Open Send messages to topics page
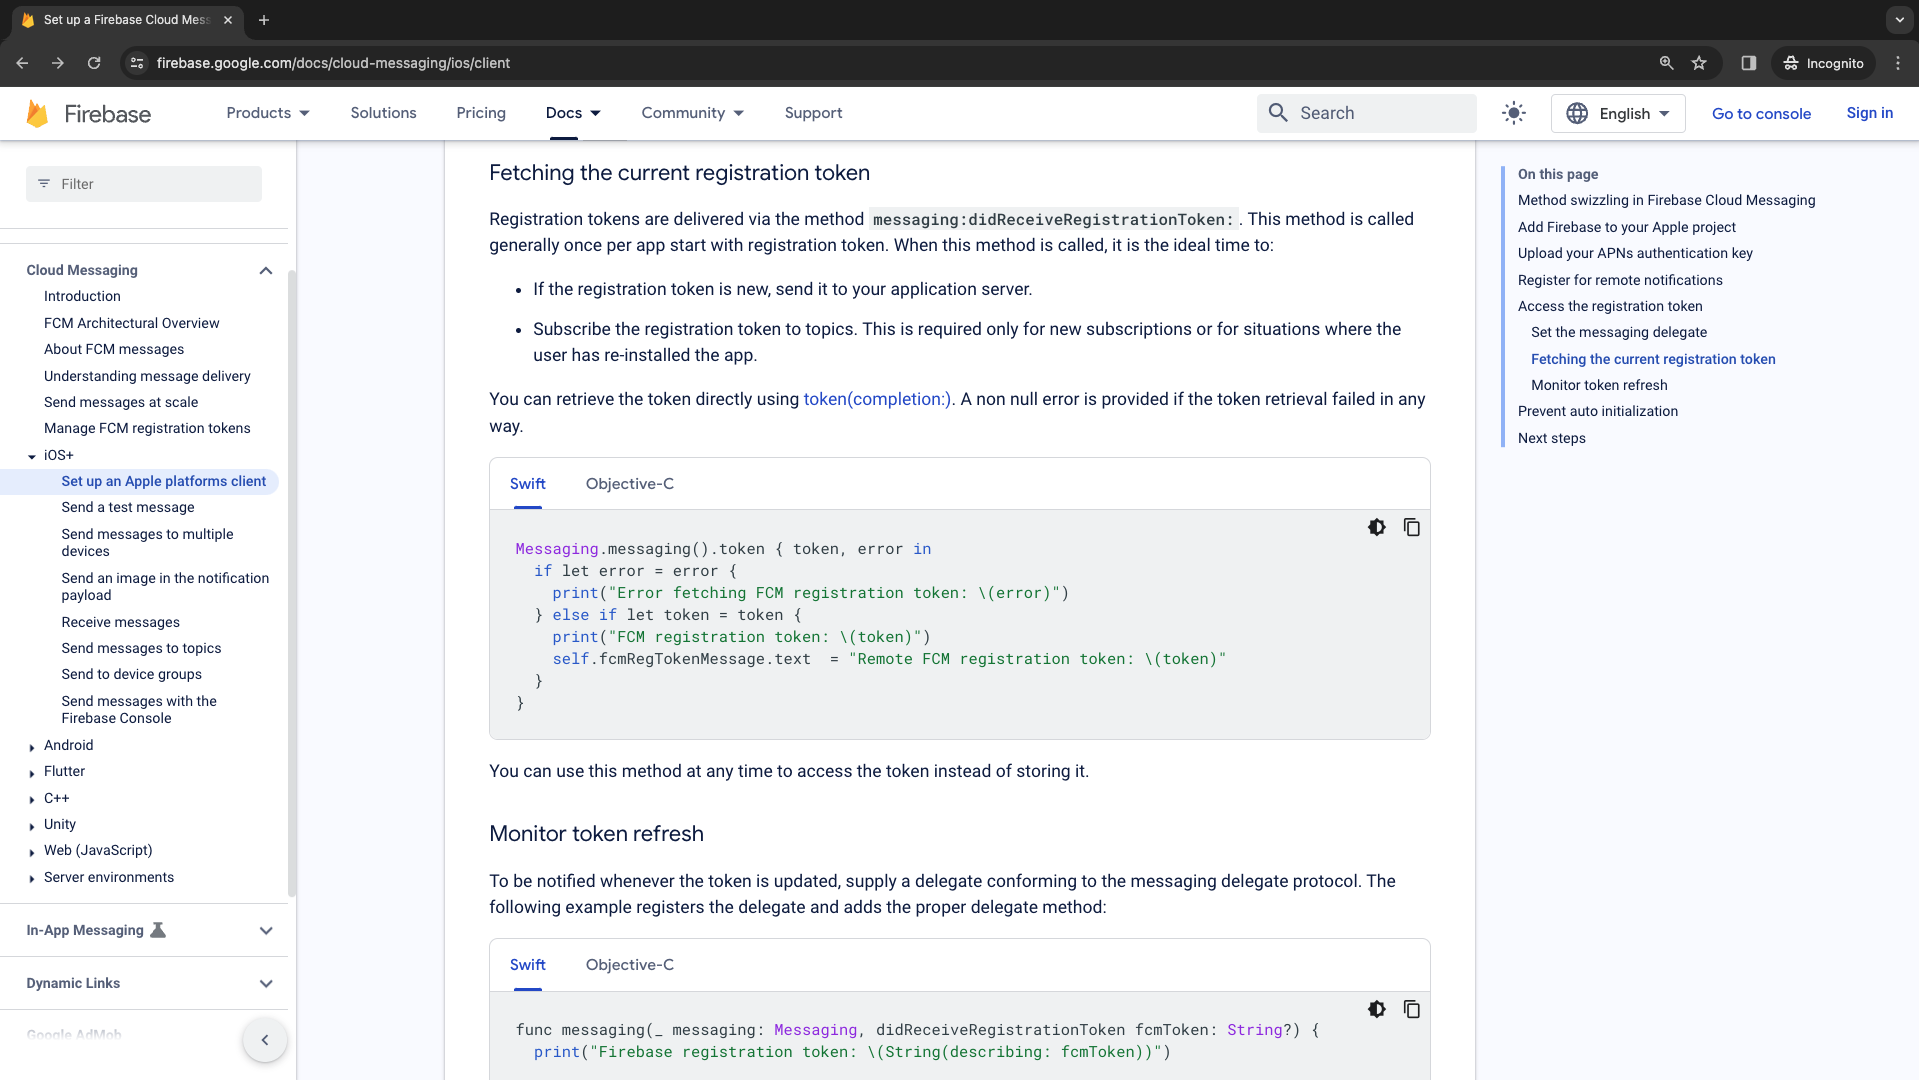Image resolution: width=1919 pixels, height=1080 pixels. coord(141,648)
